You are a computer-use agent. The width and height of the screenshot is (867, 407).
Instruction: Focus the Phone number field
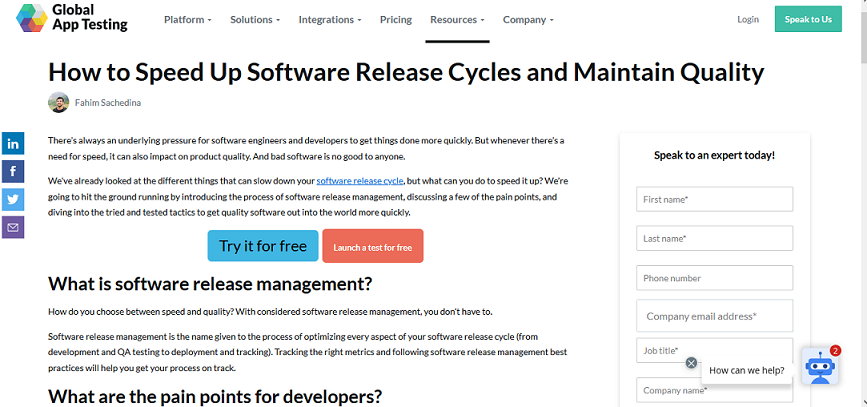coord(714,278)
